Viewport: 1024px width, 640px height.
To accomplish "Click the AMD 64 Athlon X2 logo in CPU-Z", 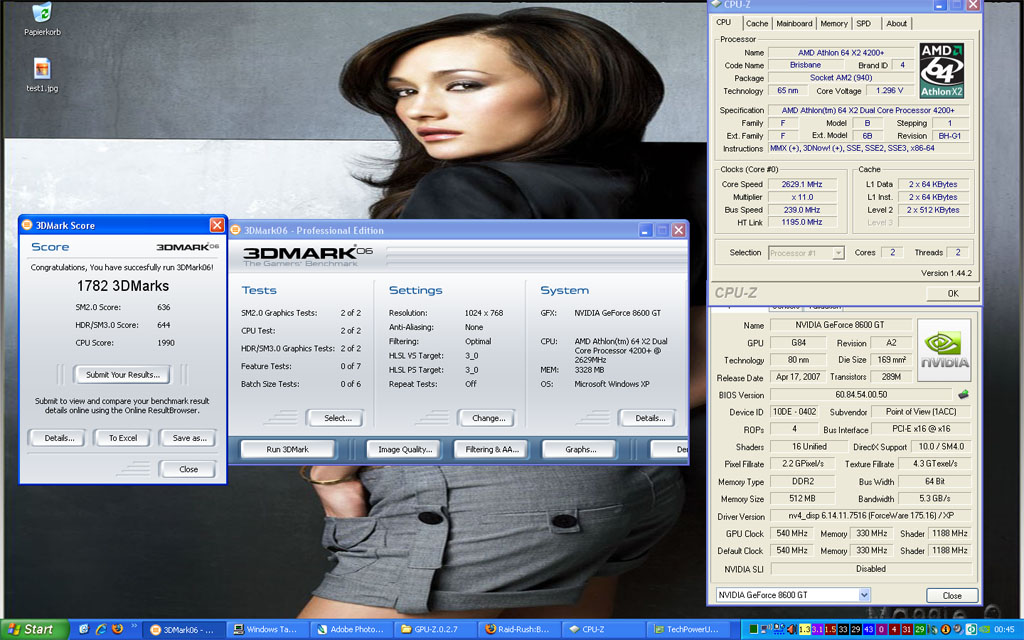I will 942,71.
